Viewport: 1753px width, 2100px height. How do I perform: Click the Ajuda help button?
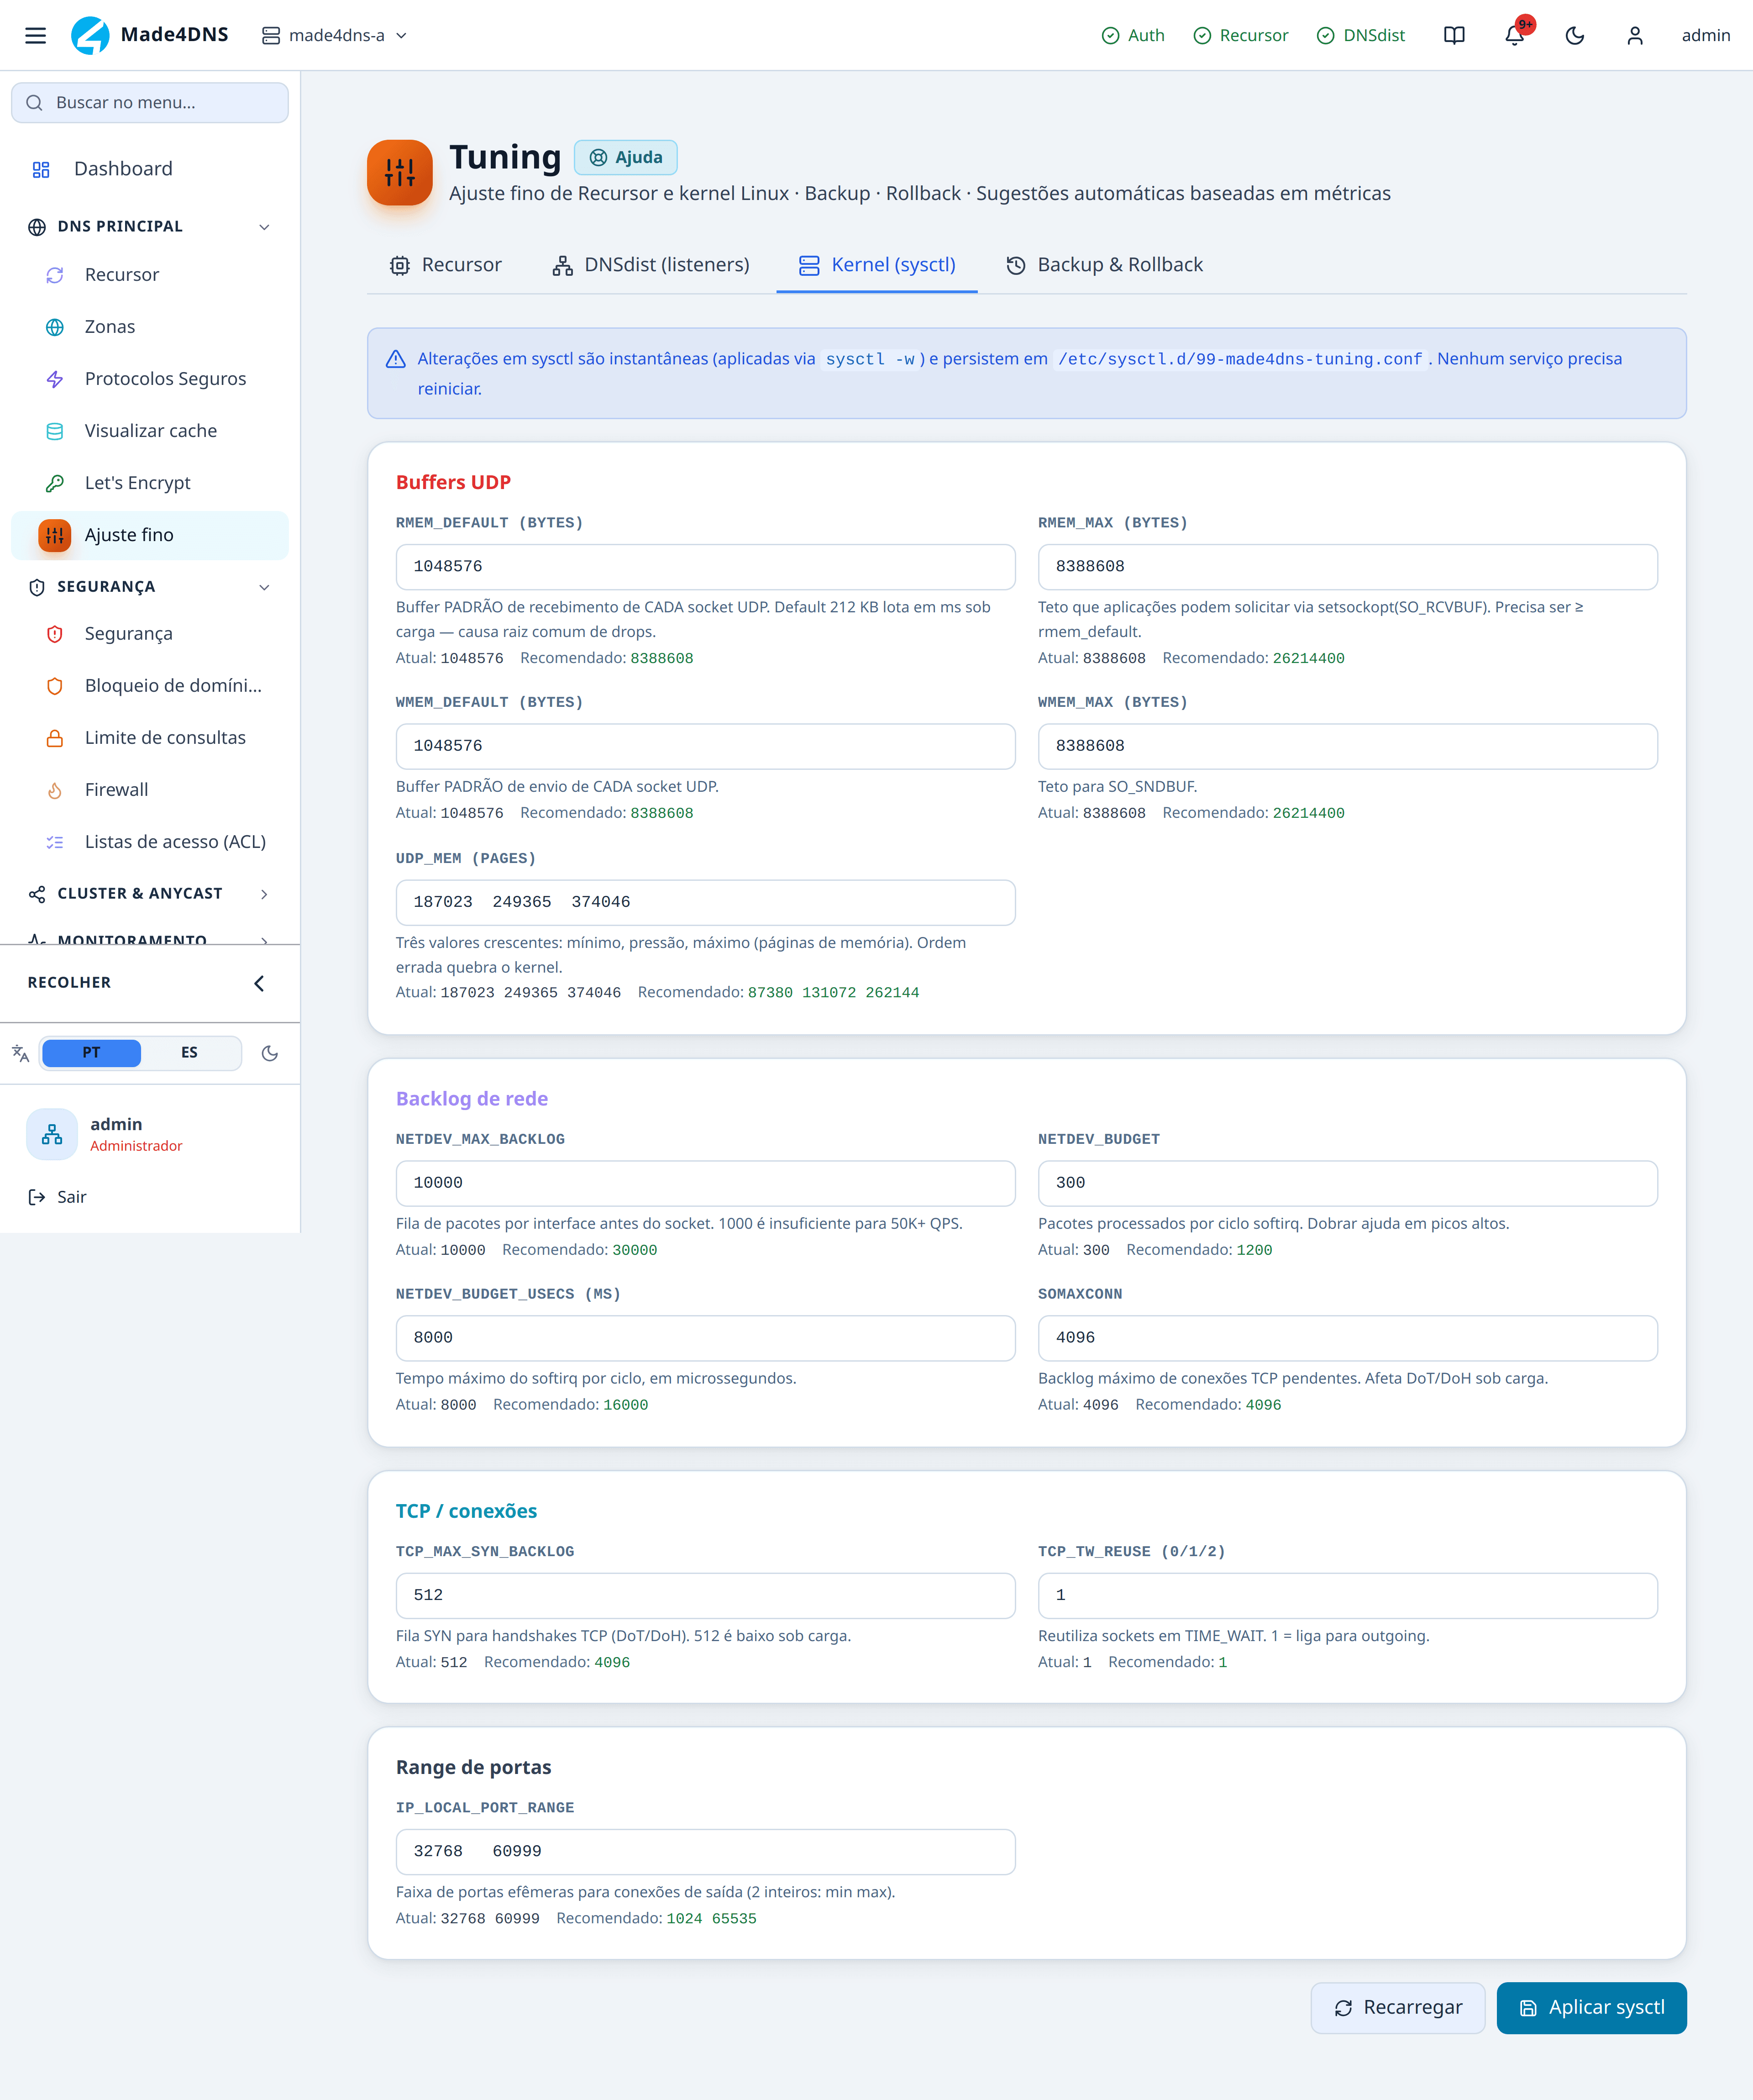click(626, 158)
